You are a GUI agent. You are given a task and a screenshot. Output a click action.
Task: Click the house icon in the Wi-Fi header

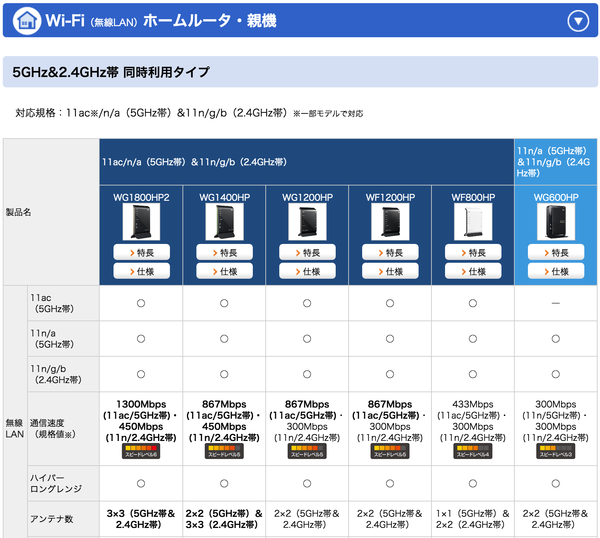[x=26, y=21]
